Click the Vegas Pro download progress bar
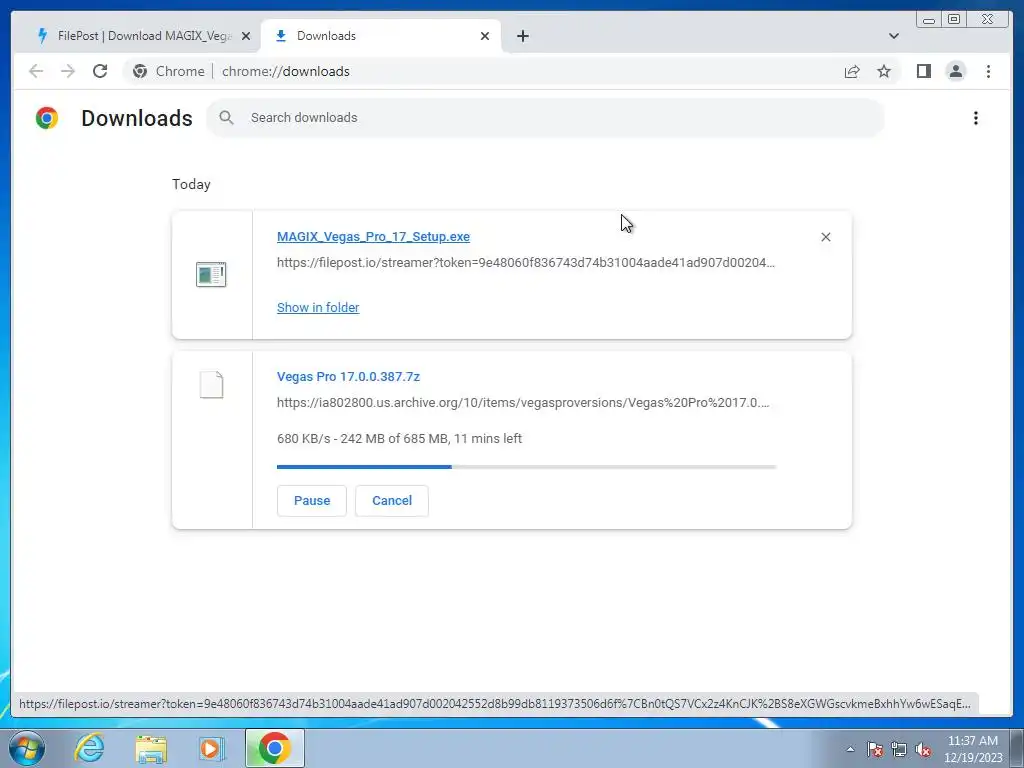The width and height of the screenshot is (1024, 768). 526,467
